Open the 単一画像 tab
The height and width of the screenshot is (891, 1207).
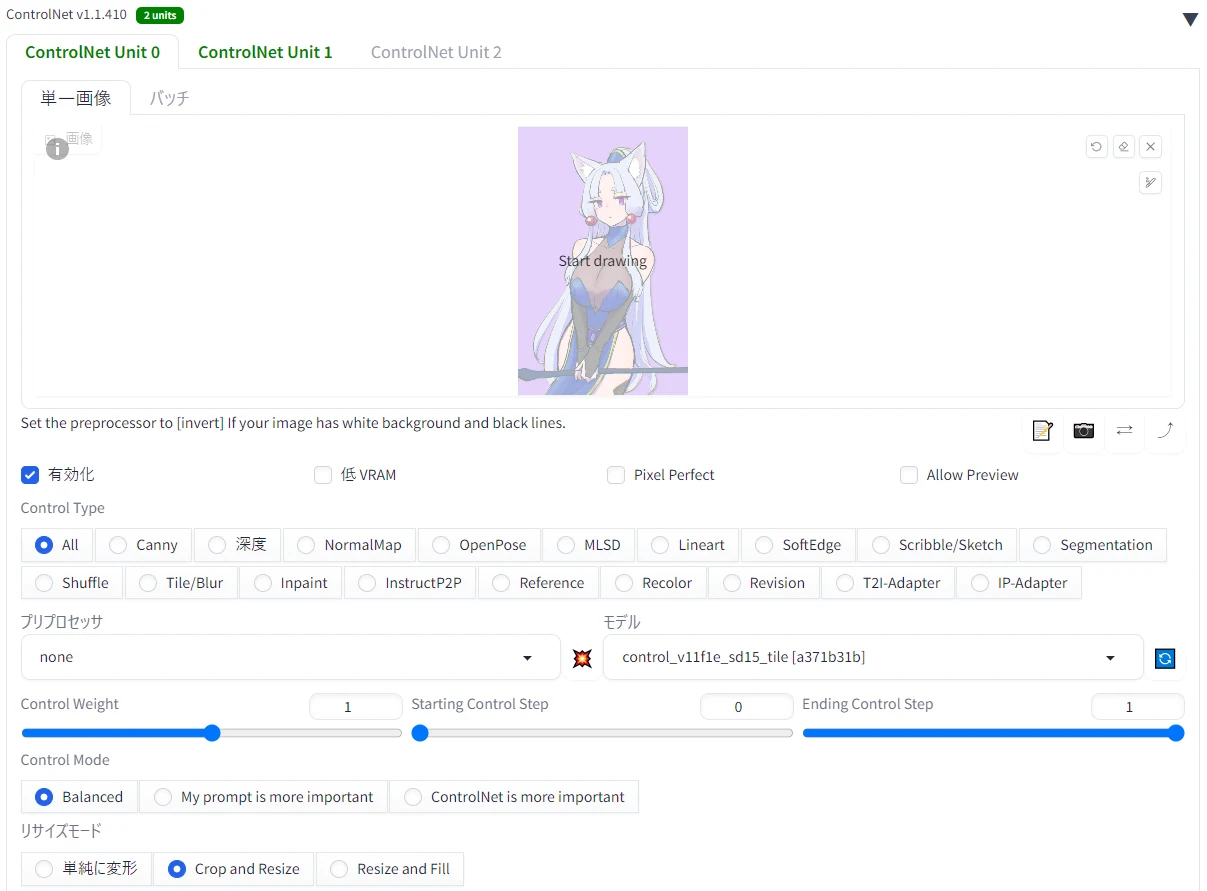point(76,98)
